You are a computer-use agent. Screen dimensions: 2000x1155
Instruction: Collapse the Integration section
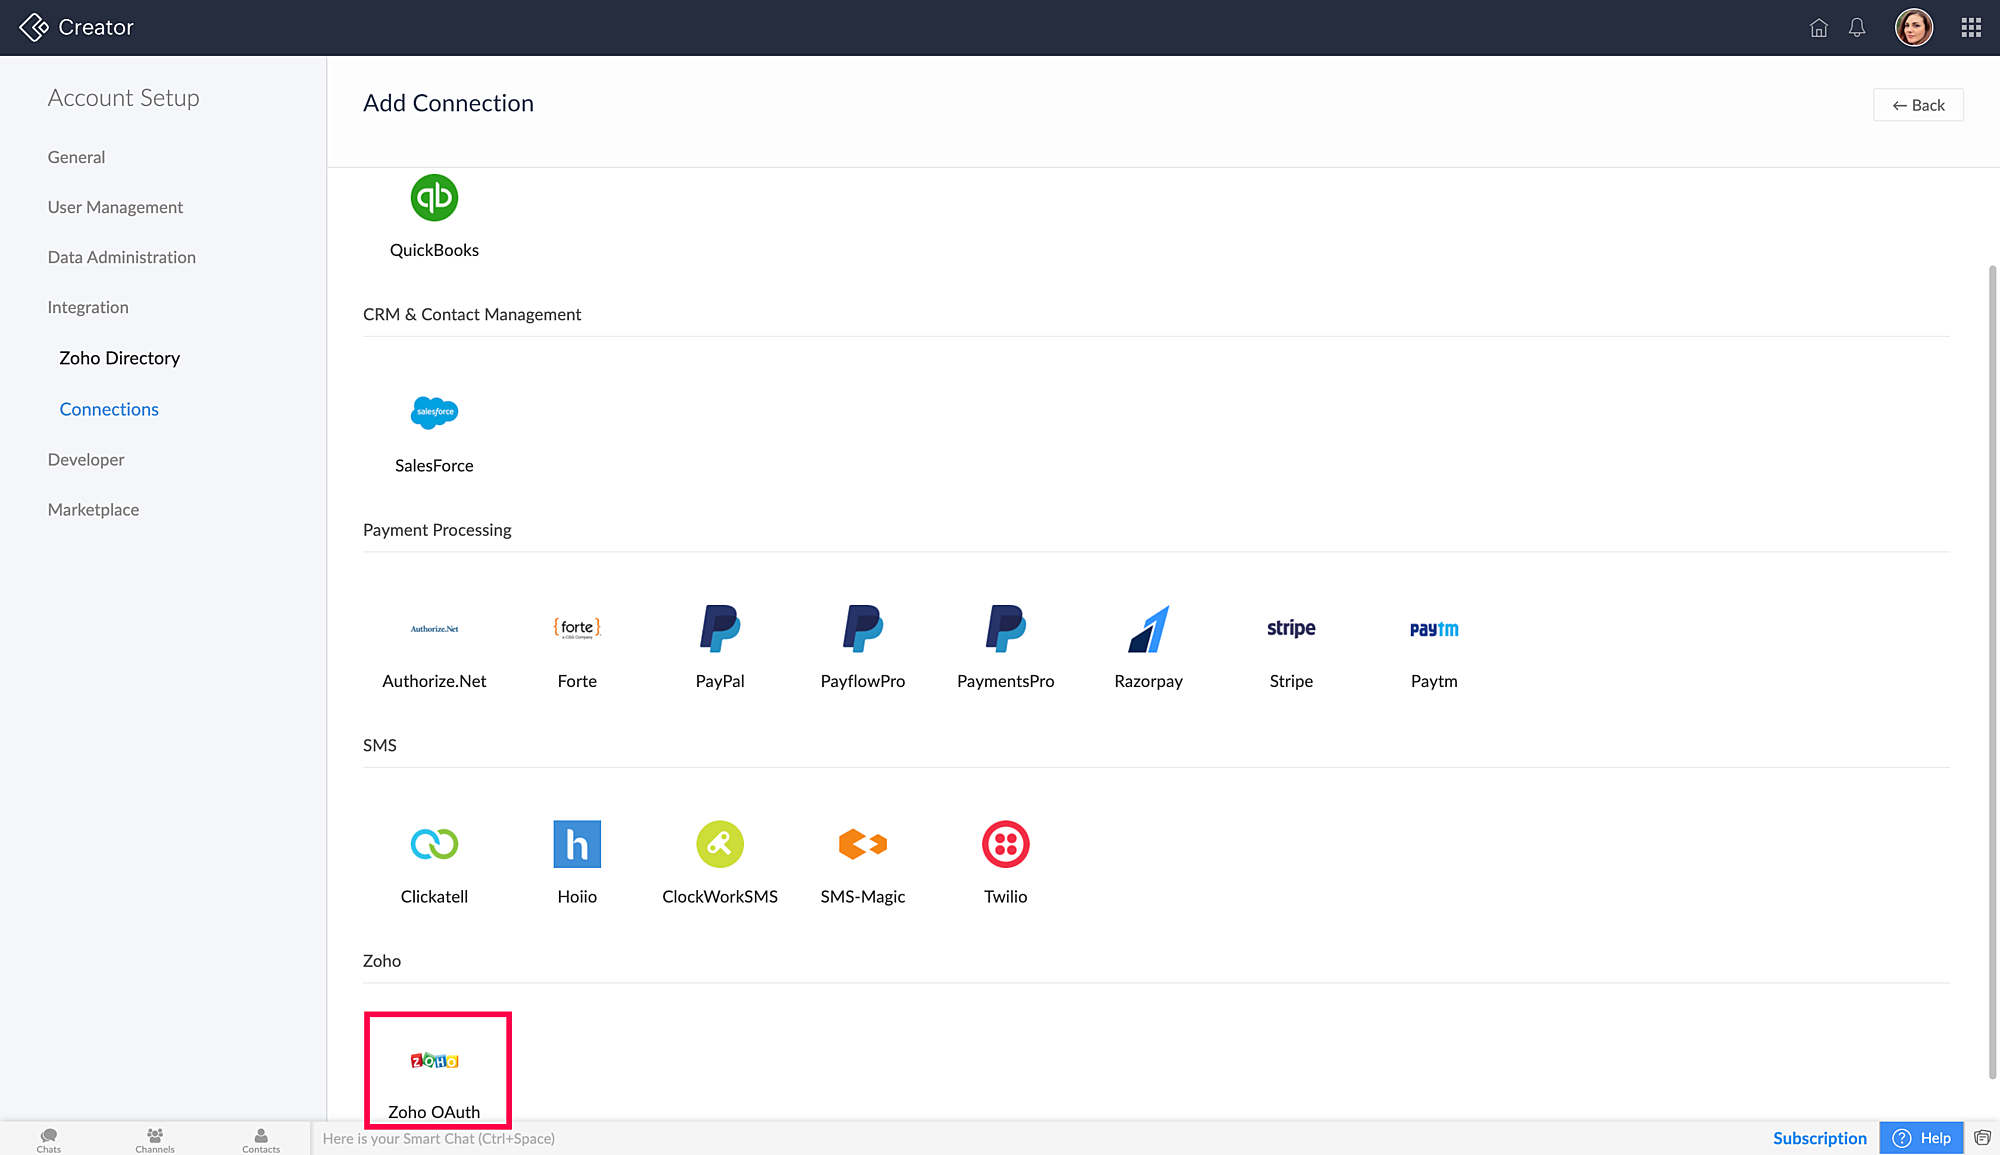pos(88,307)
